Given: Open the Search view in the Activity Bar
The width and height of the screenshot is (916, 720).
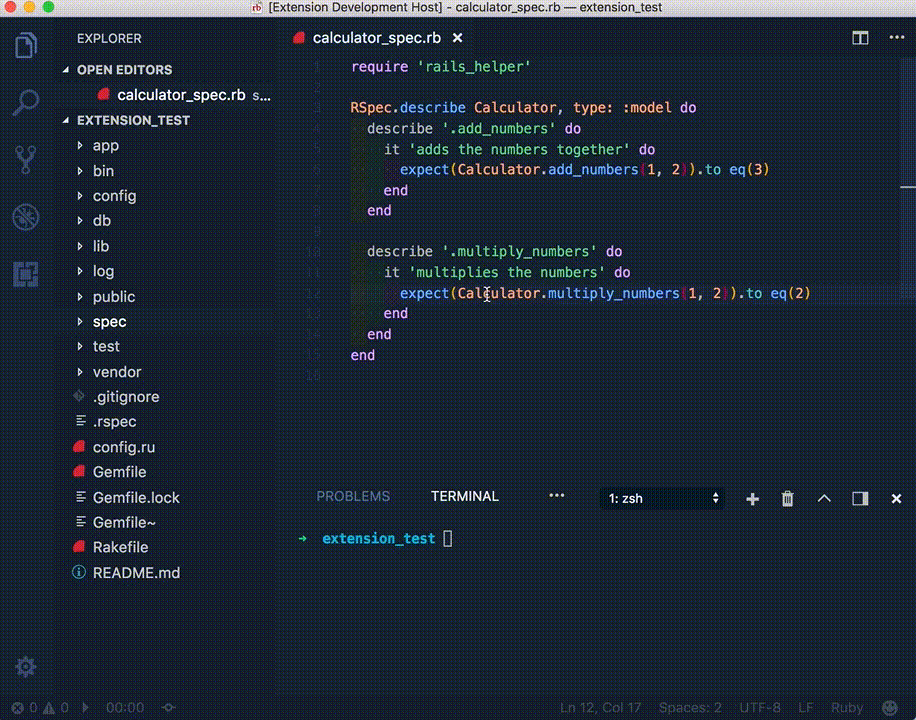Looking at the screenshot, I should [25, 102].
